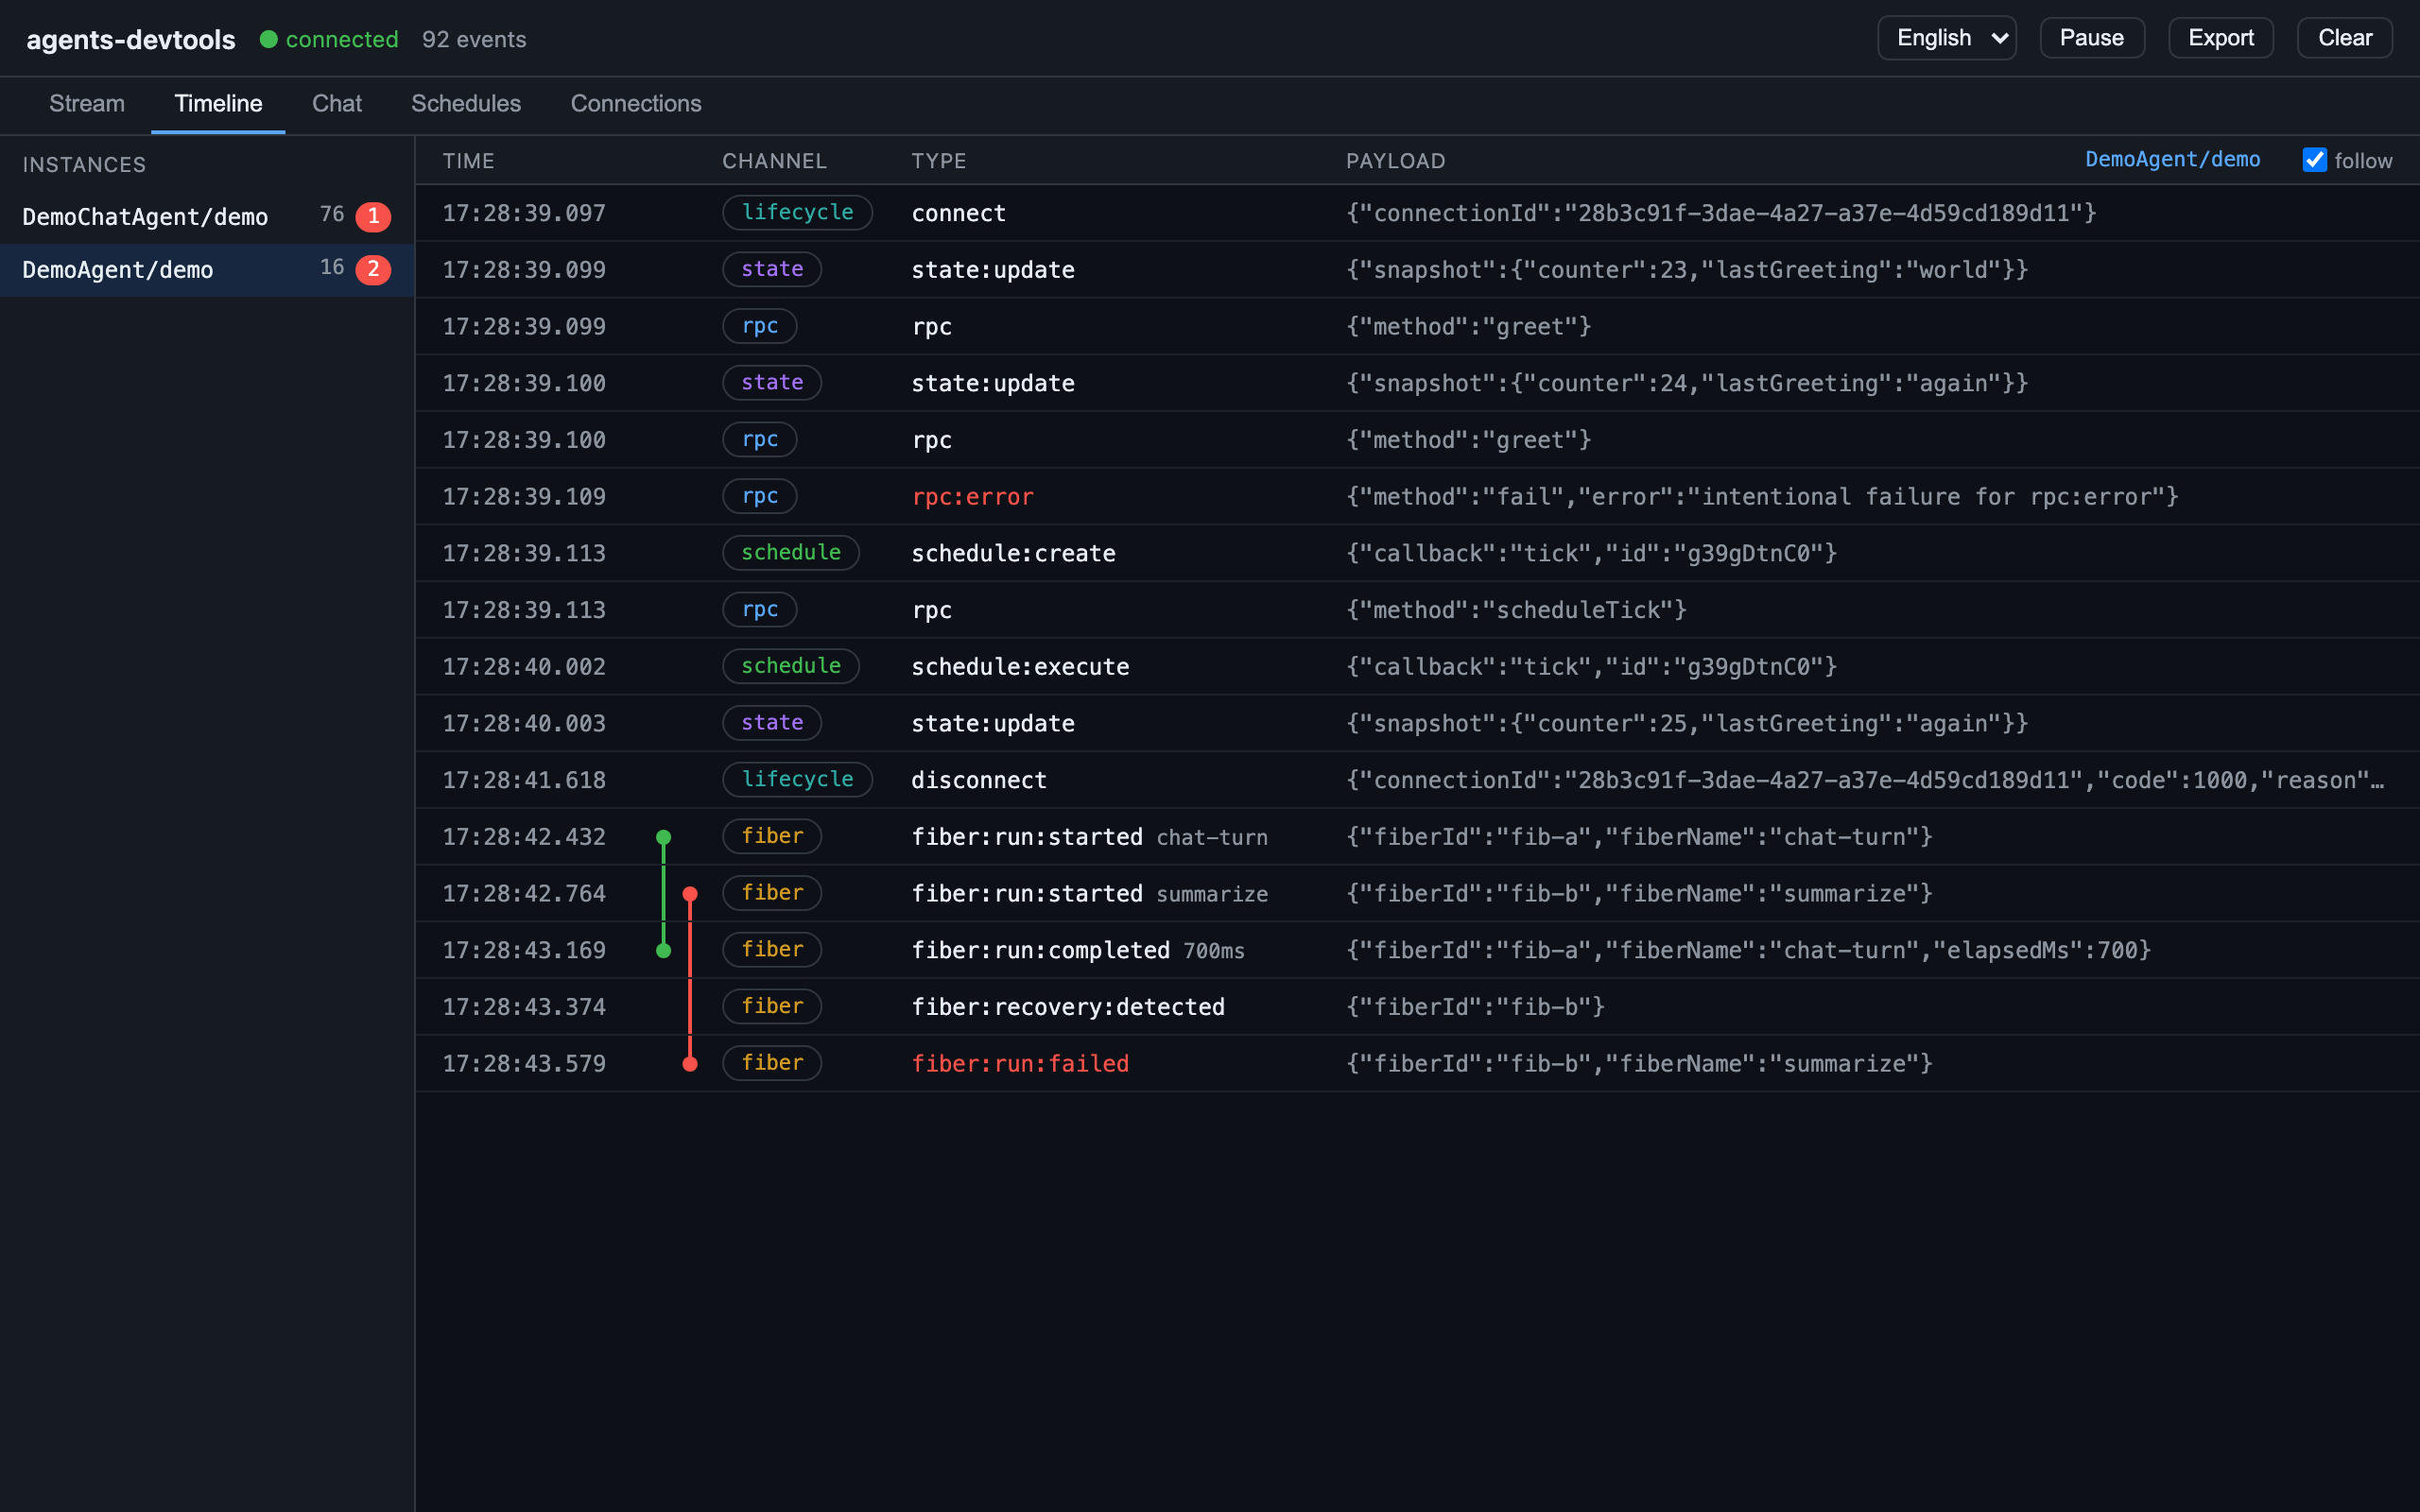Click fiber badge on summarize started row
The height and width of the screenshot is (1512, 2420).
tap(772, 892)
